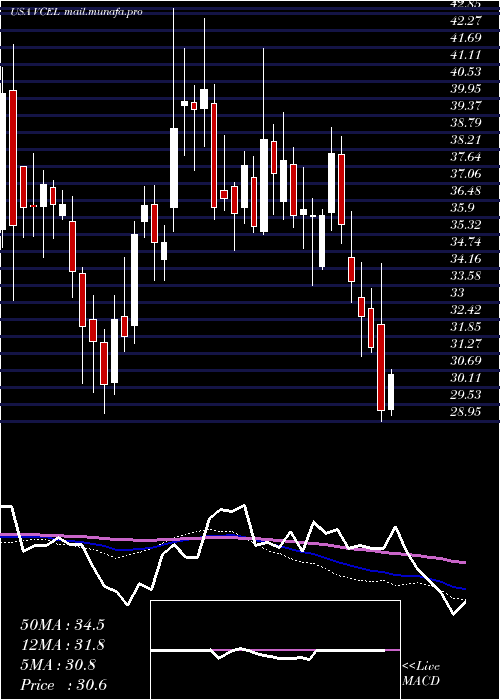This screenshot has height=700, width=500.
Task: Click the 50MA : 34.5 readout
Action: pyautogui.click(x=62, y=625)
